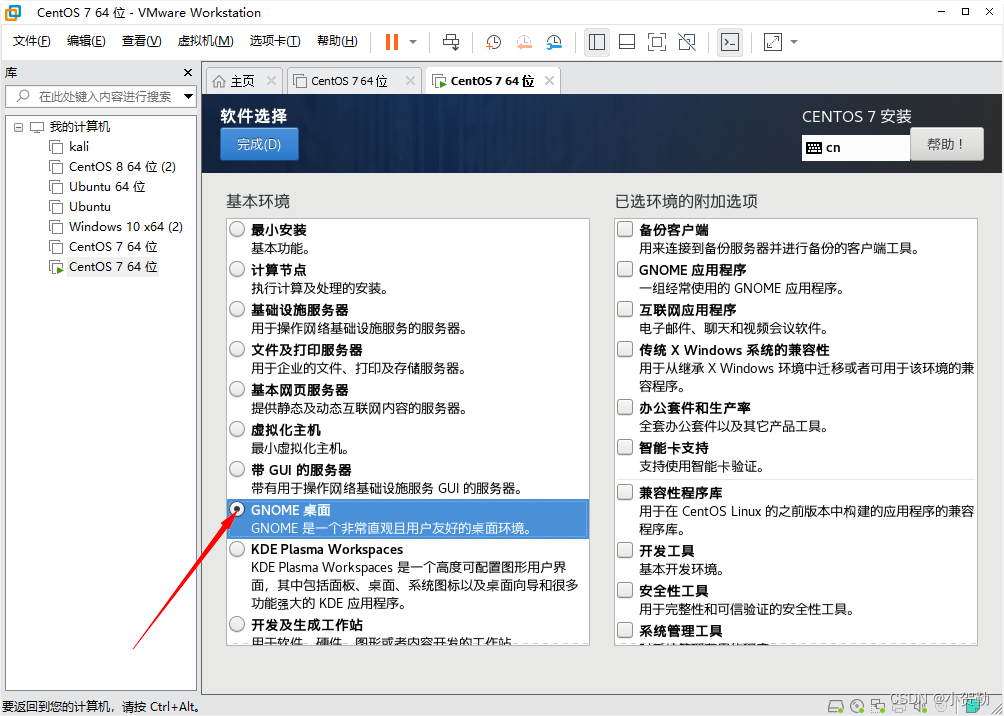Viewport: 1004px width, 716px height.
Task: Open the stretch options dropdown arrow
Action: [795, 42]
